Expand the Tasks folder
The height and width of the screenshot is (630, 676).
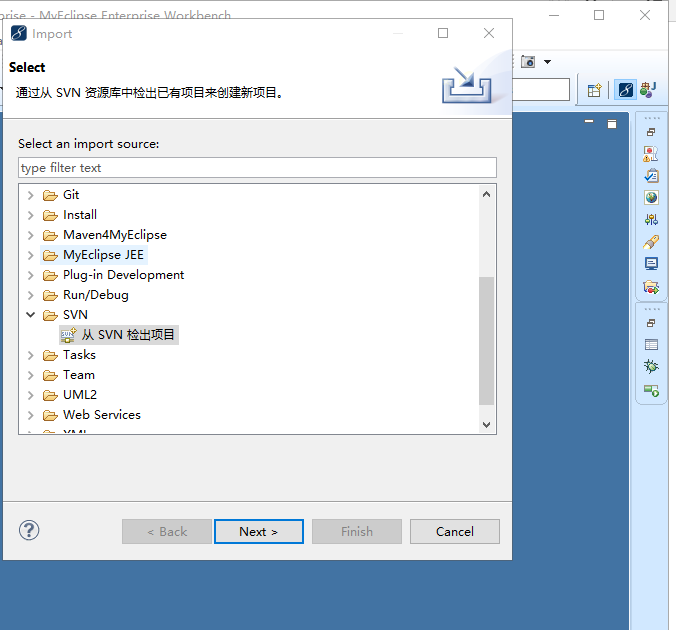click(30, 355)
